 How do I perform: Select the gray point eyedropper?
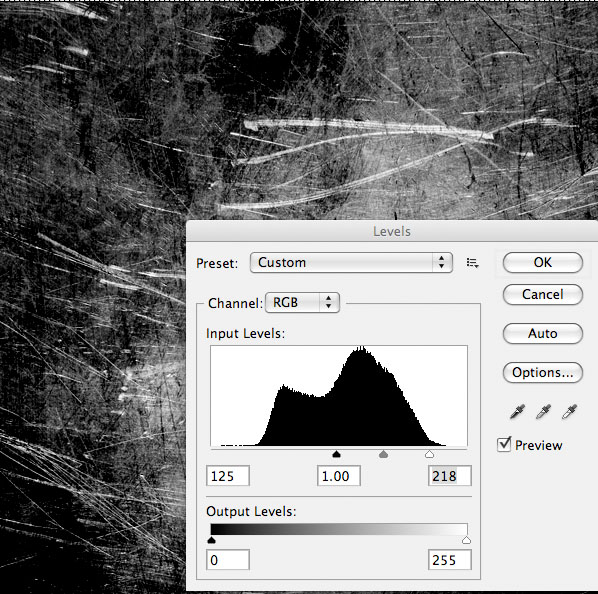click(543, 412)
